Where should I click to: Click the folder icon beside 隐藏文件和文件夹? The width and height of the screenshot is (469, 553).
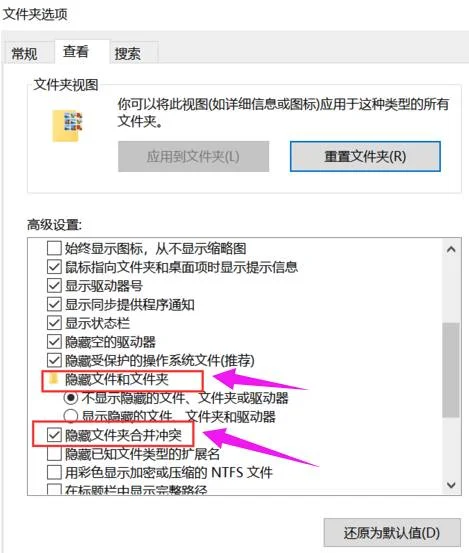54,379
